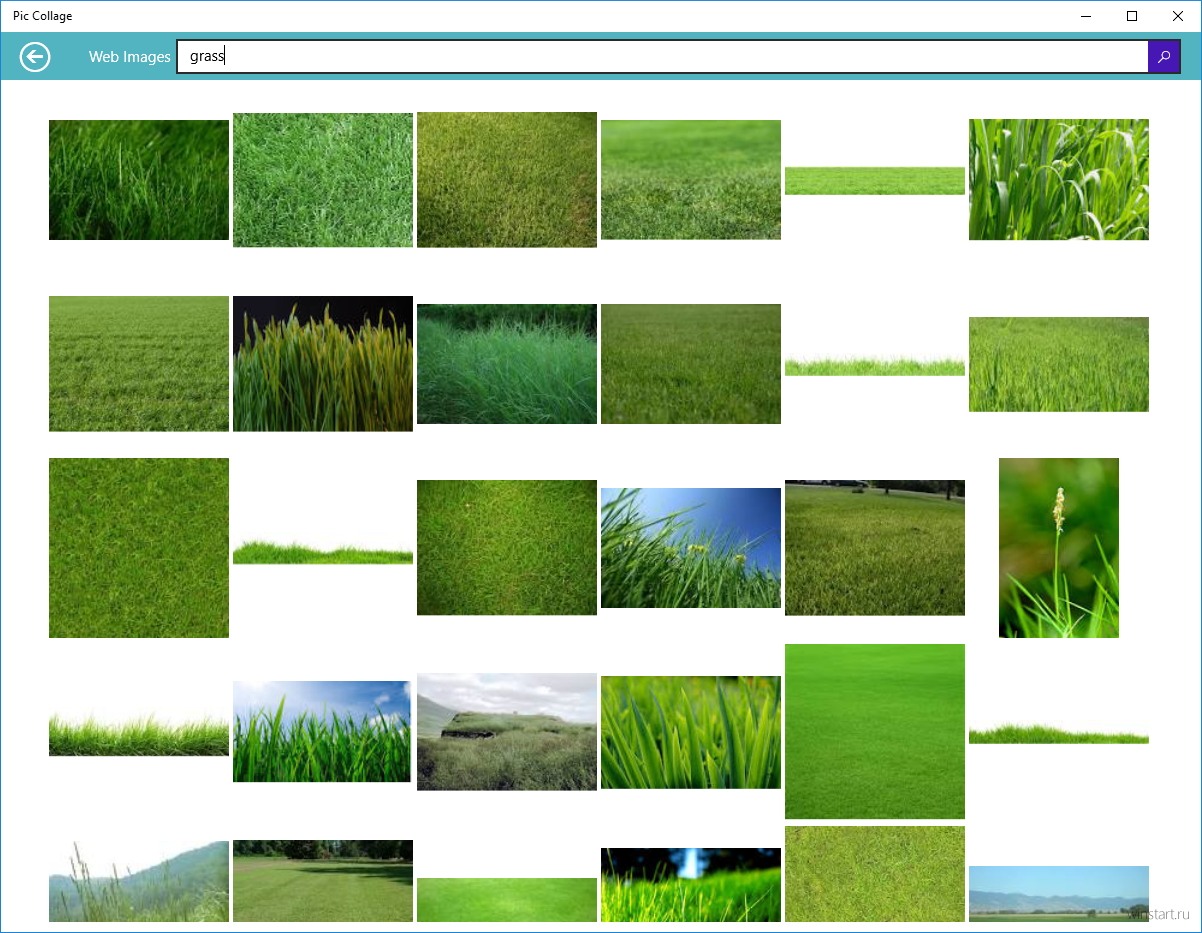Pick the tall smooth bright green lawn thumbnail
Viewport: 1202px width, 933px height.
point(875,732)
